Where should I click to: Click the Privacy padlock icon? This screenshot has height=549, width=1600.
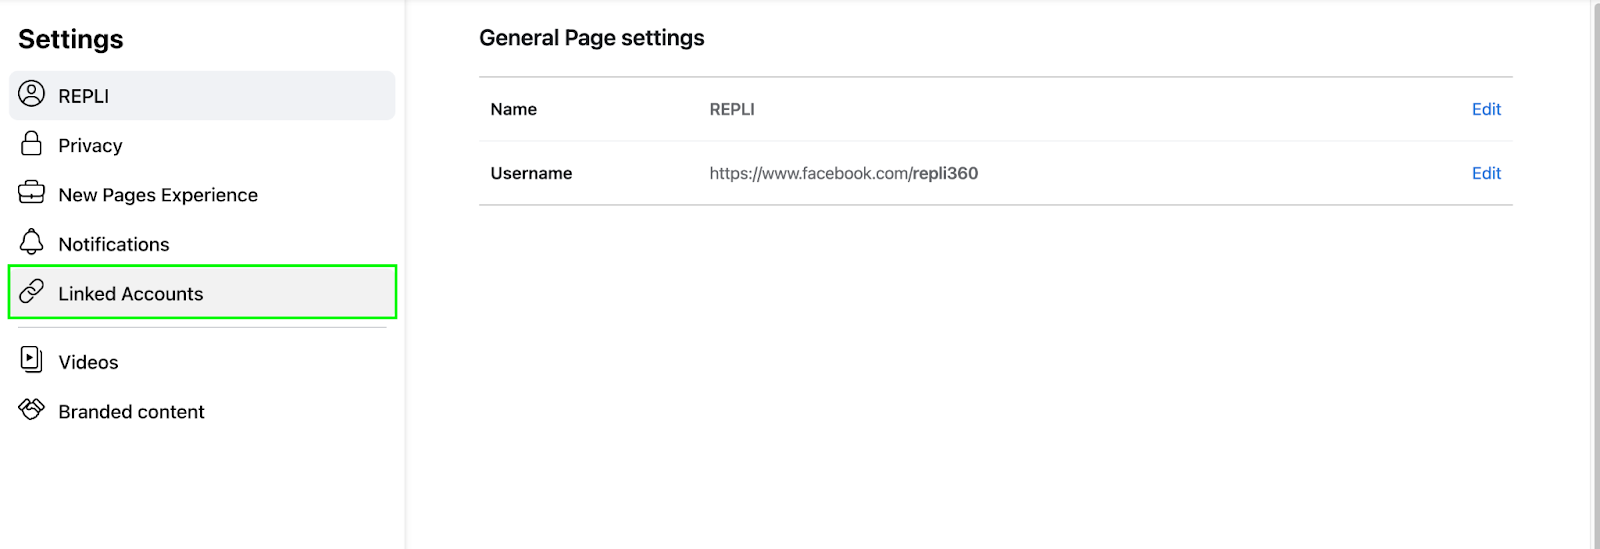tap(32, 143)
